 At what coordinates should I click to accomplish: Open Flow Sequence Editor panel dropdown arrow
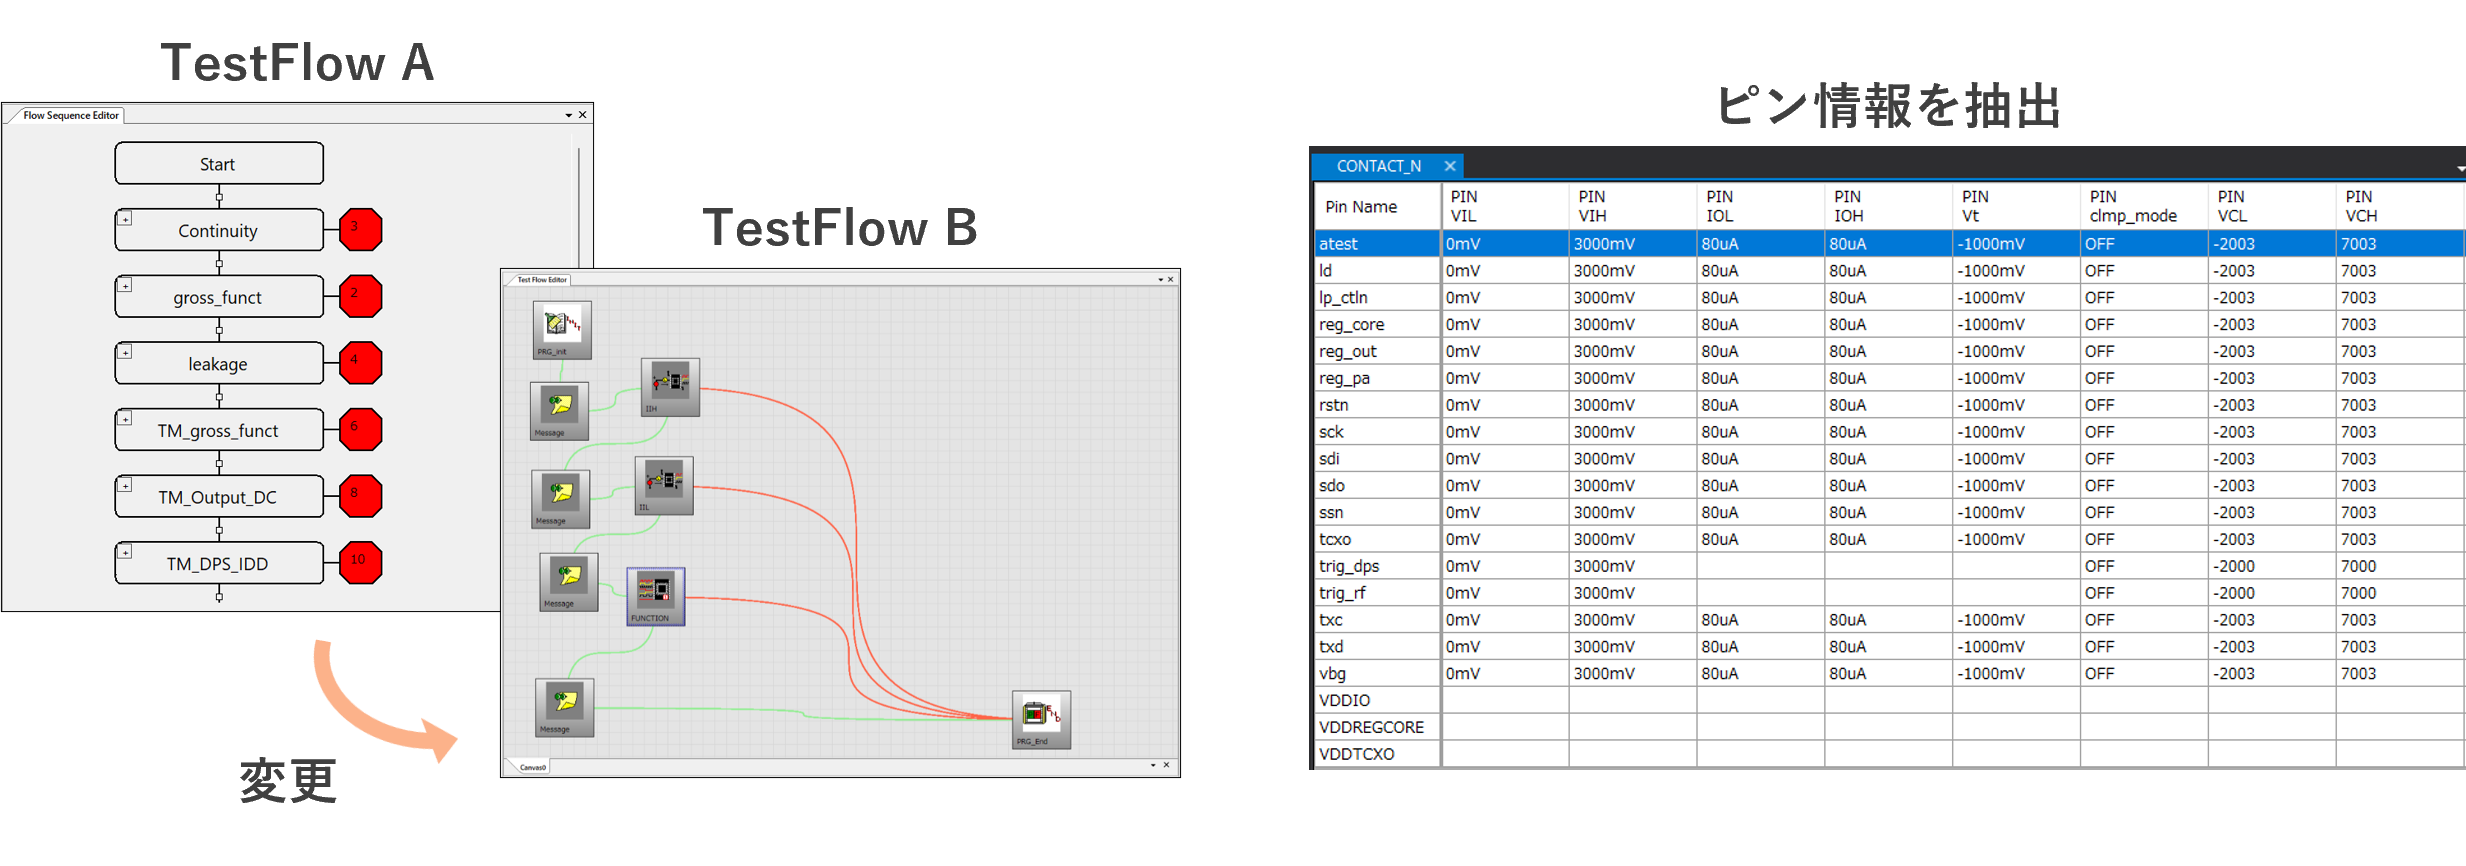[x=568, y=116]
